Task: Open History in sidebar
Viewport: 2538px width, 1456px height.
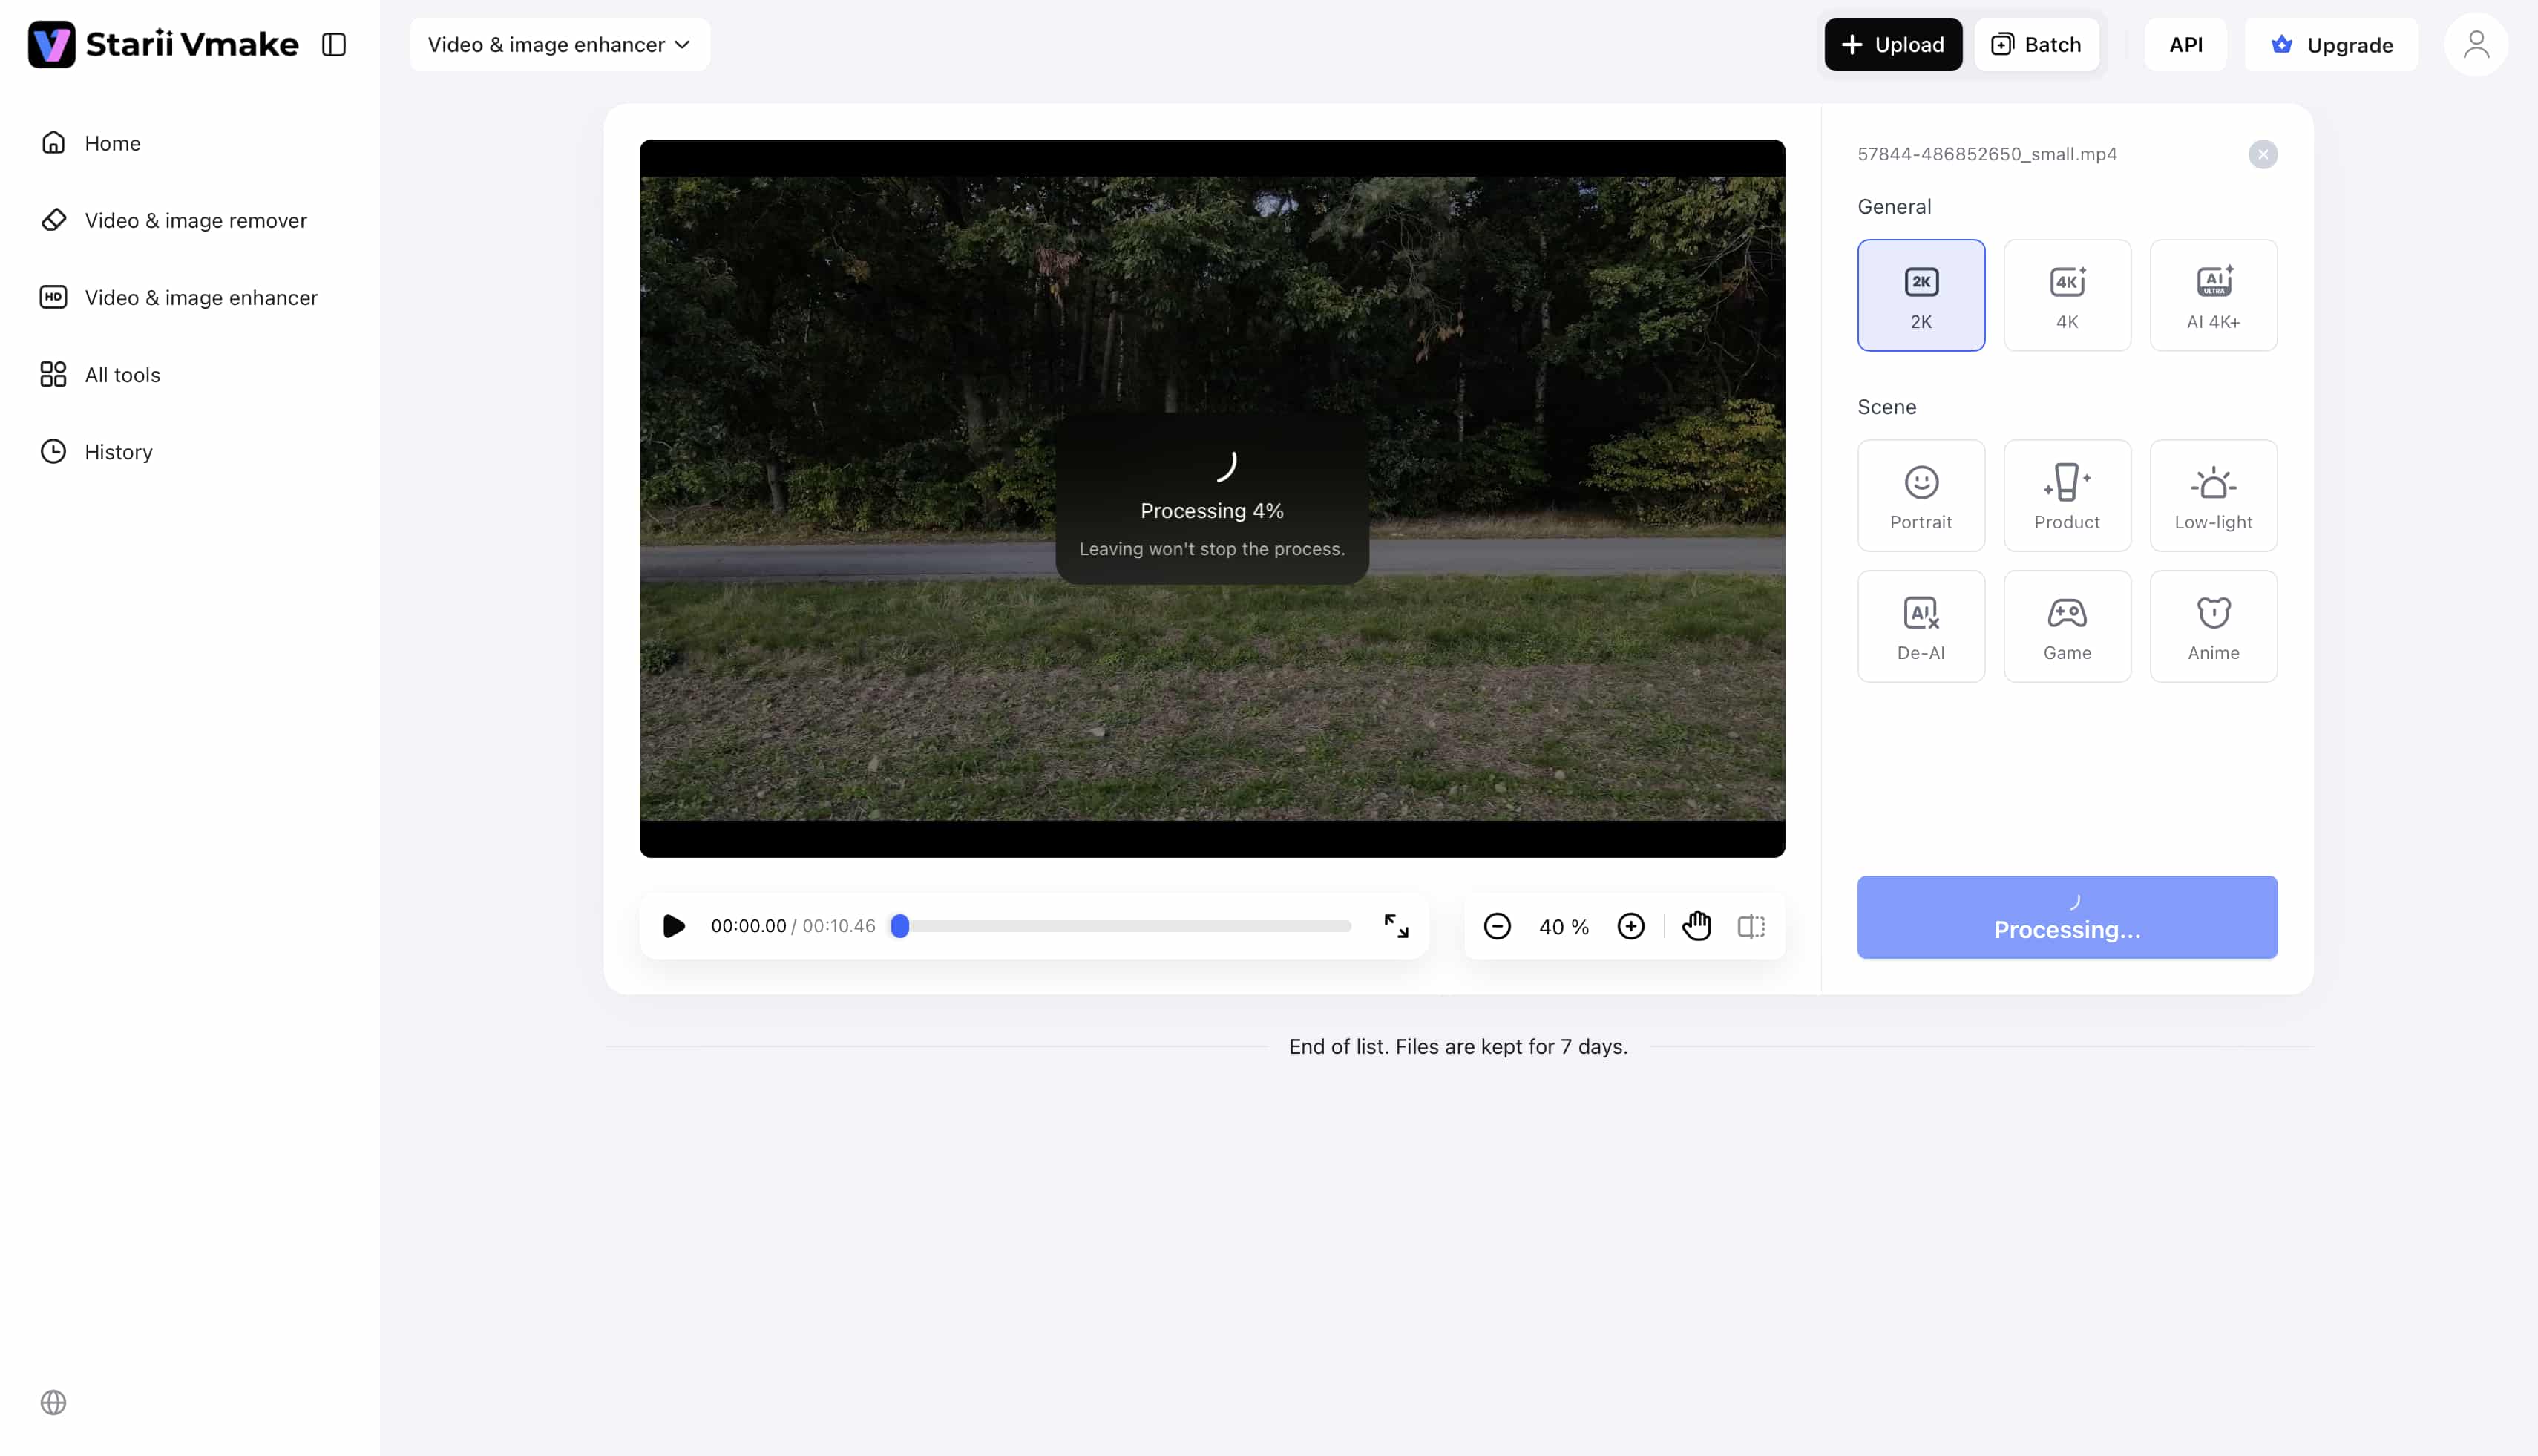Action: 97,451
